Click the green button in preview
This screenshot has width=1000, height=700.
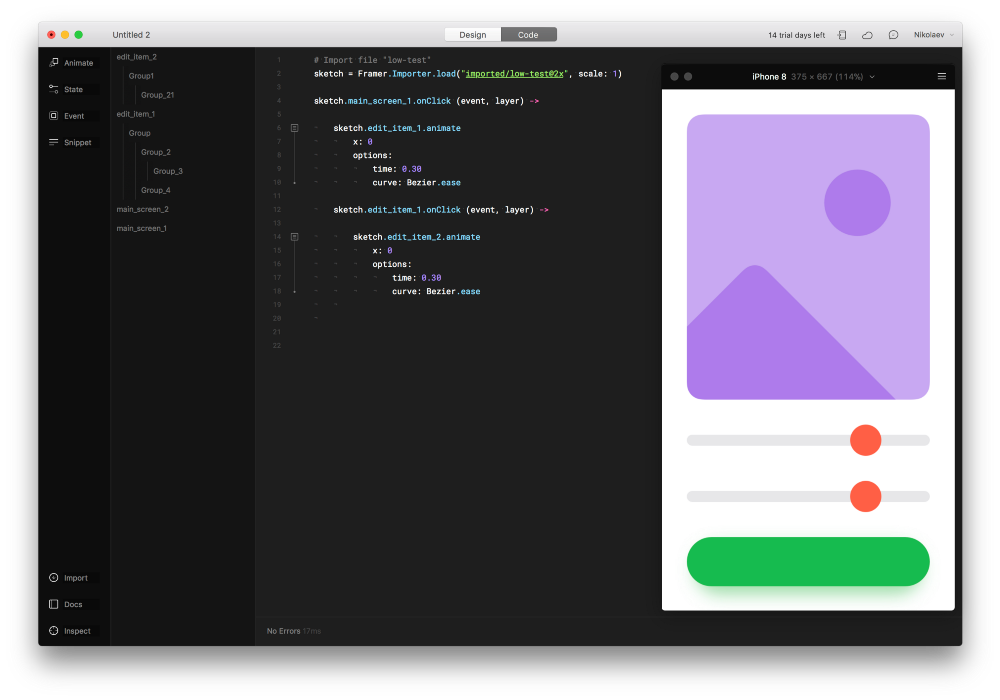click(x=808, y=562)
